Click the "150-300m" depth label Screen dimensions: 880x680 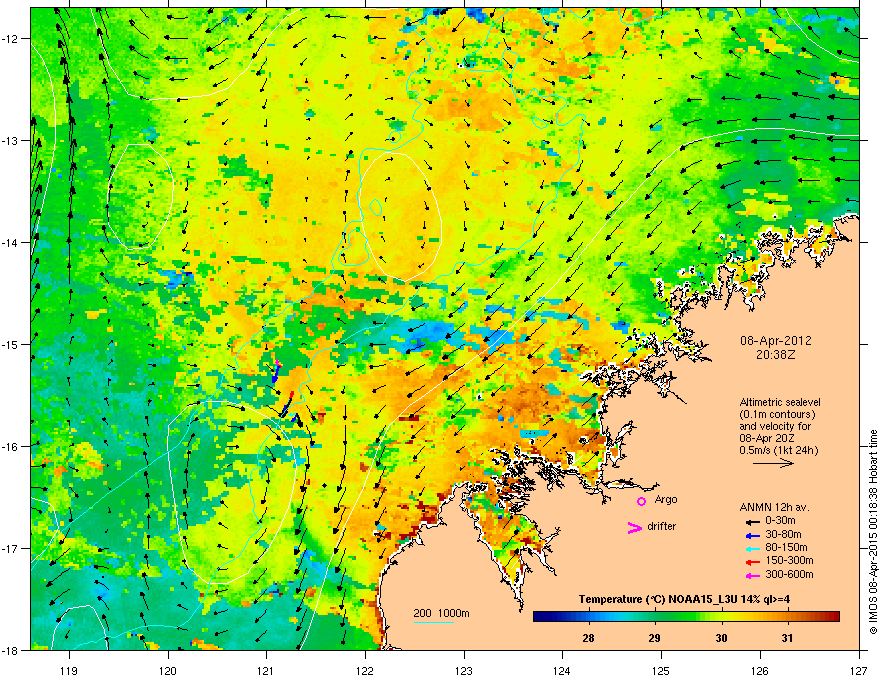tap(789, 560)
